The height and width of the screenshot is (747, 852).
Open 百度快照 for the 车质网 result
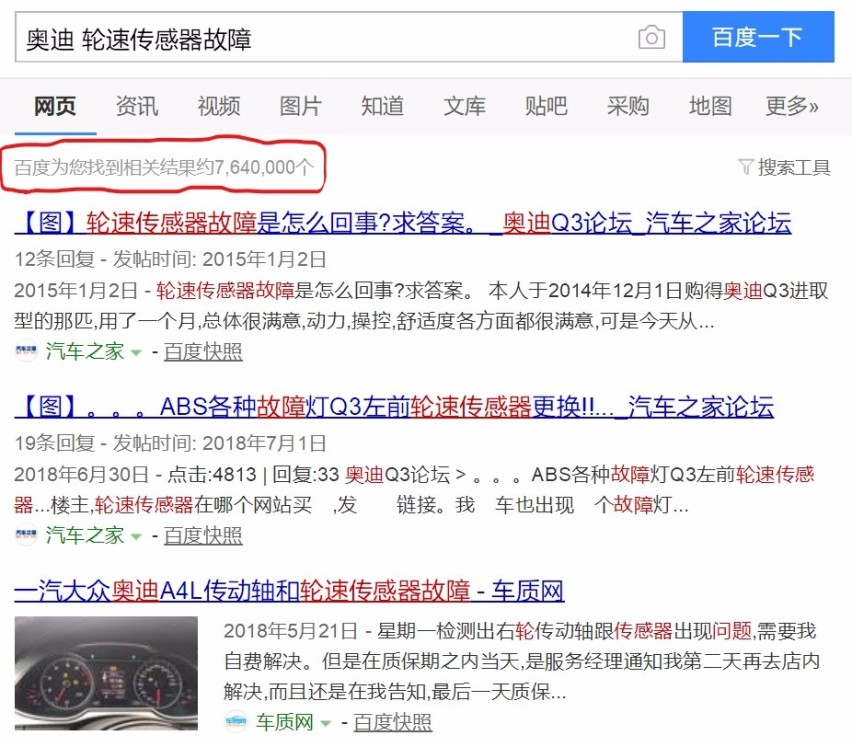click(392, 723)
